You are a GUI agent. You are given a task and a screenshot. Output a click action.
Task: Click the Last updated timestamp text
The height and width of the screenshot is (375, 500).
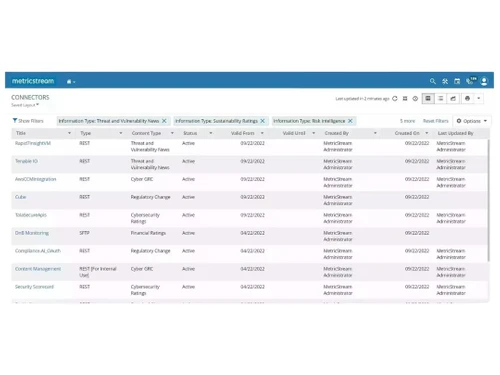click(362, 99)
